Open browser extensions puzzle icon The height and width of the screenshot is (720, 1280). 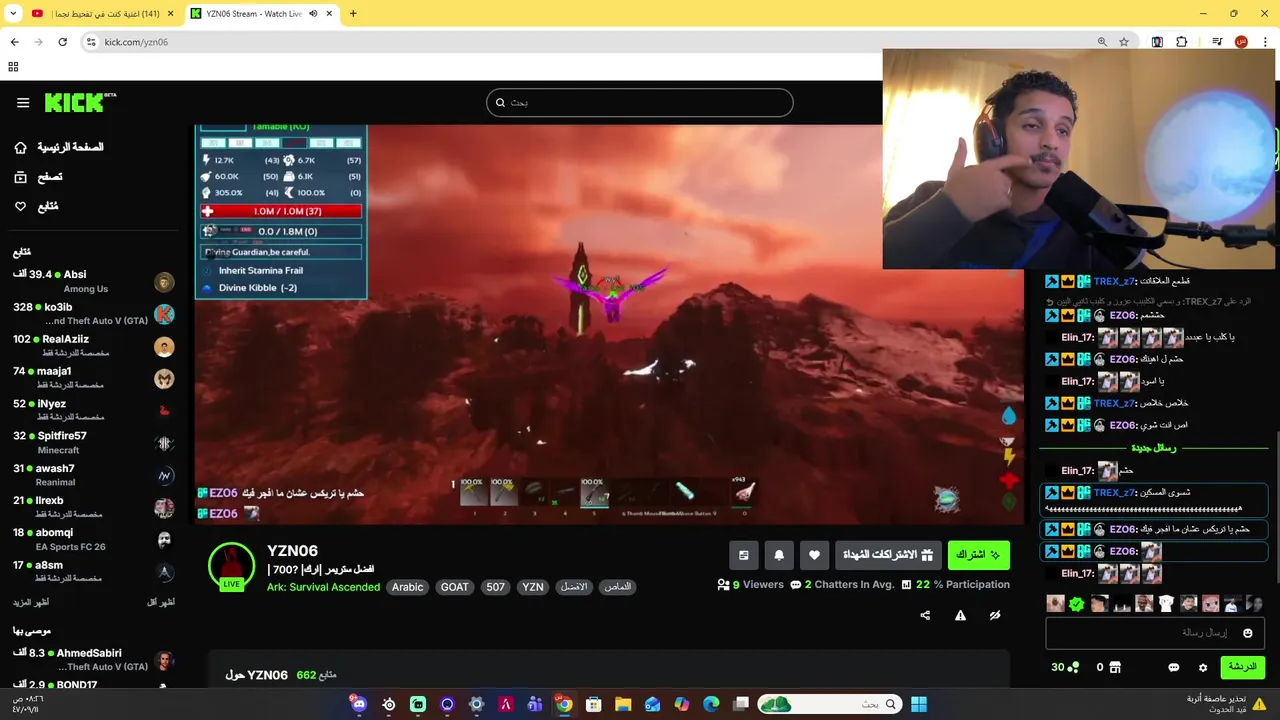pos(1182,42)
